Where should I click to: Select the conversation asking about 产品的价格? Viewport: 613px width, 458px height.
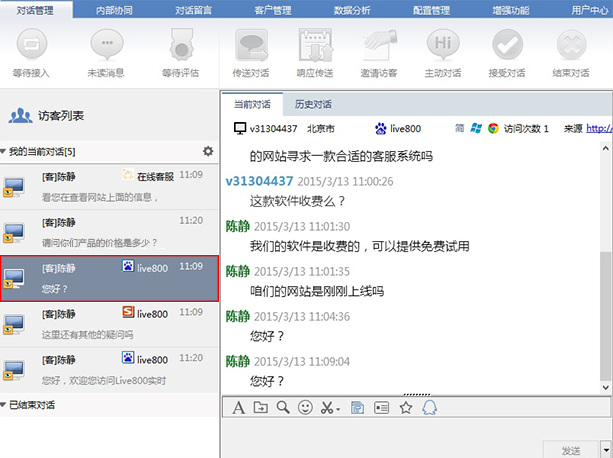110,231
